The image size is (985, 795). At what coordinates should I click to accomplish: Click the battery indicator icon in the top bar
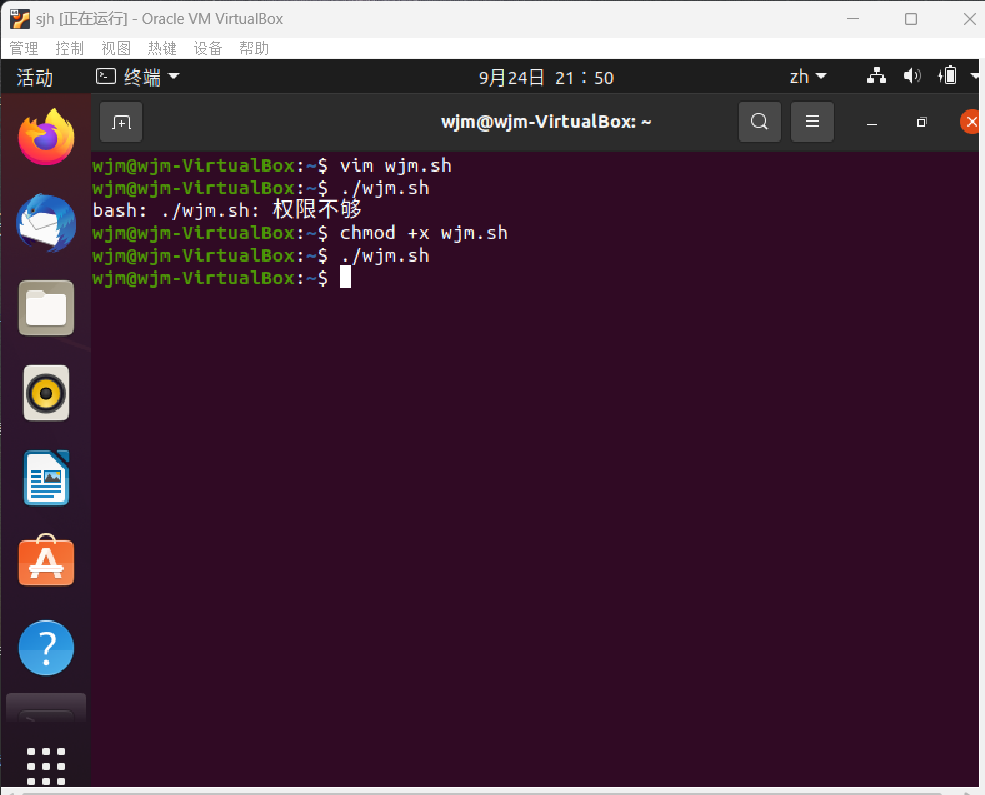tap(947, 76)
